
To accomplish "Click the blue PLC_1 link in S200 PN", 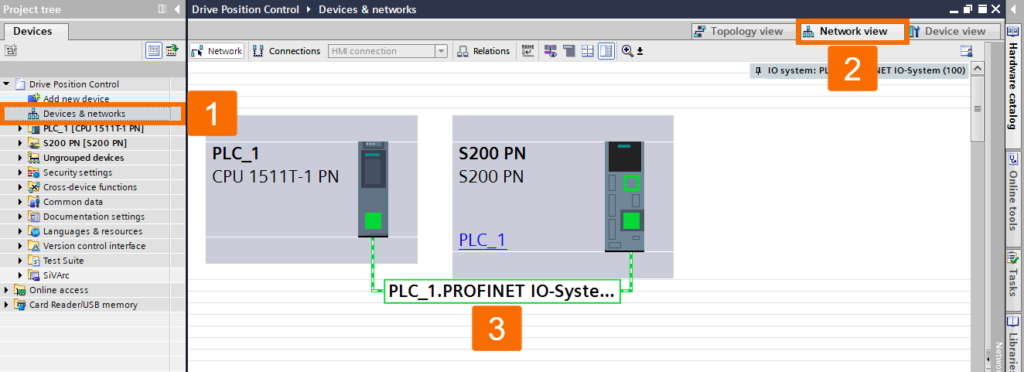I will [482, 240].
